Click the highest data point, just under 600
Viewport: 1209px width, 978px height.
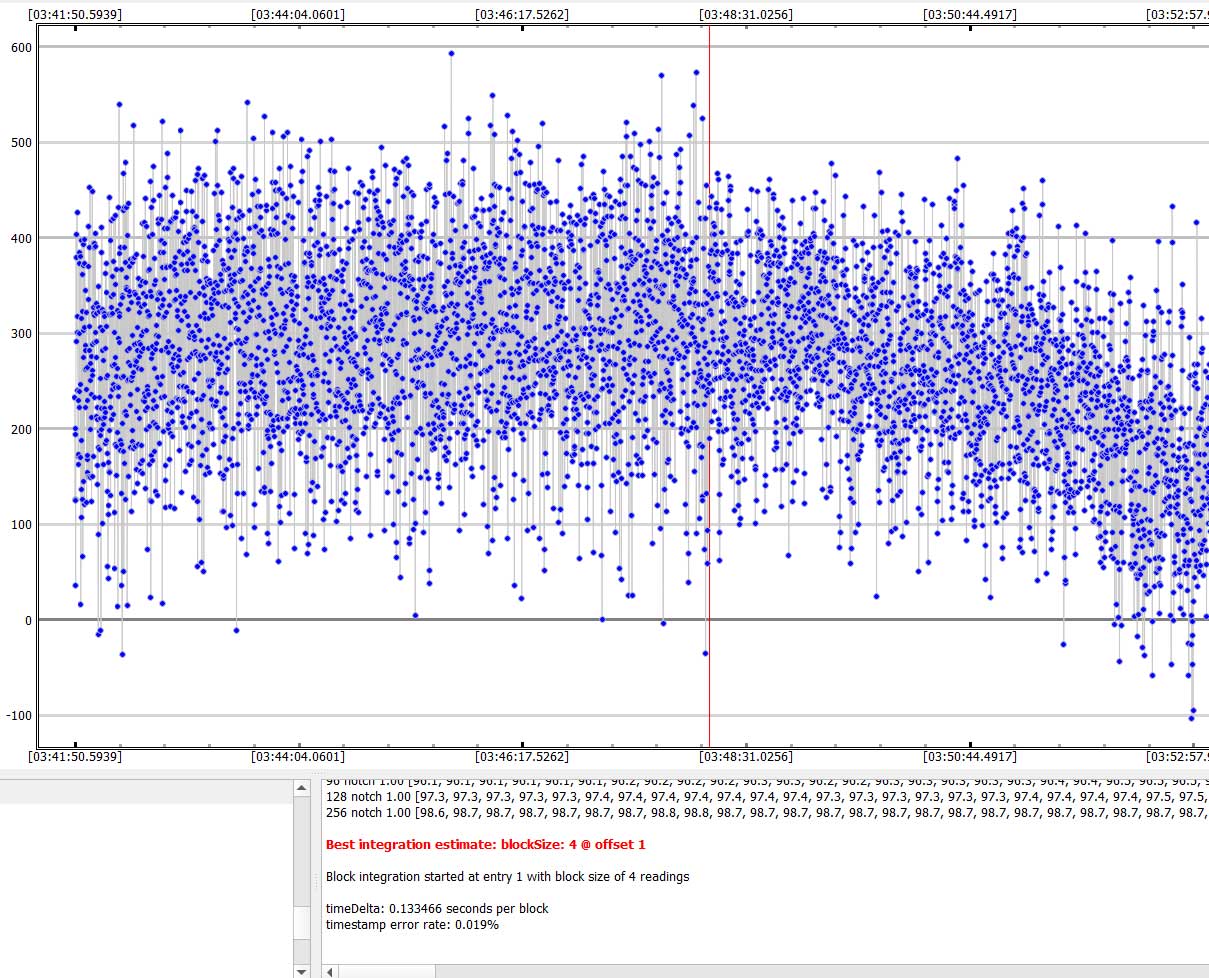tap(451, 54)
